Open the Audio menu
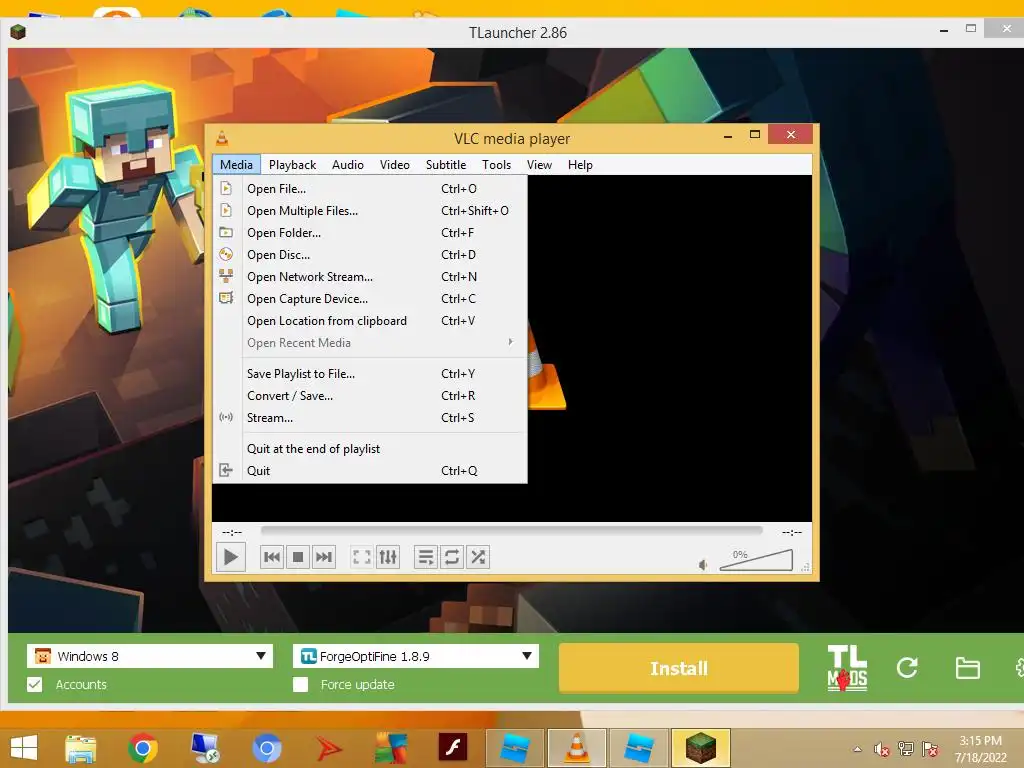 (347, 165)
